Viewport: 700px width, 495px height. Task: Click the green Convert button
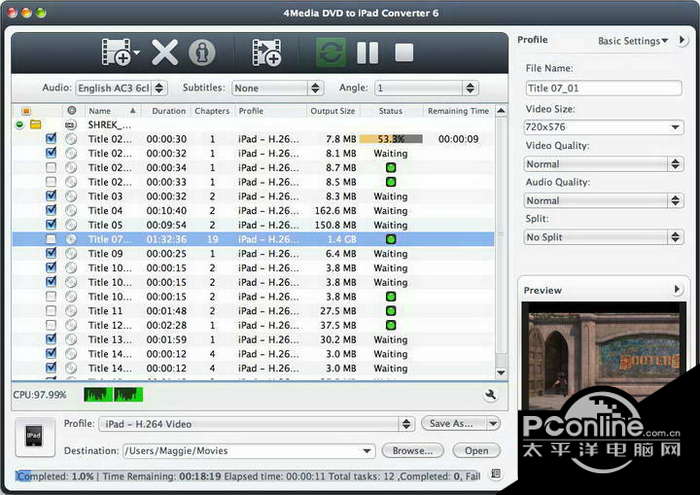[331, 52]
